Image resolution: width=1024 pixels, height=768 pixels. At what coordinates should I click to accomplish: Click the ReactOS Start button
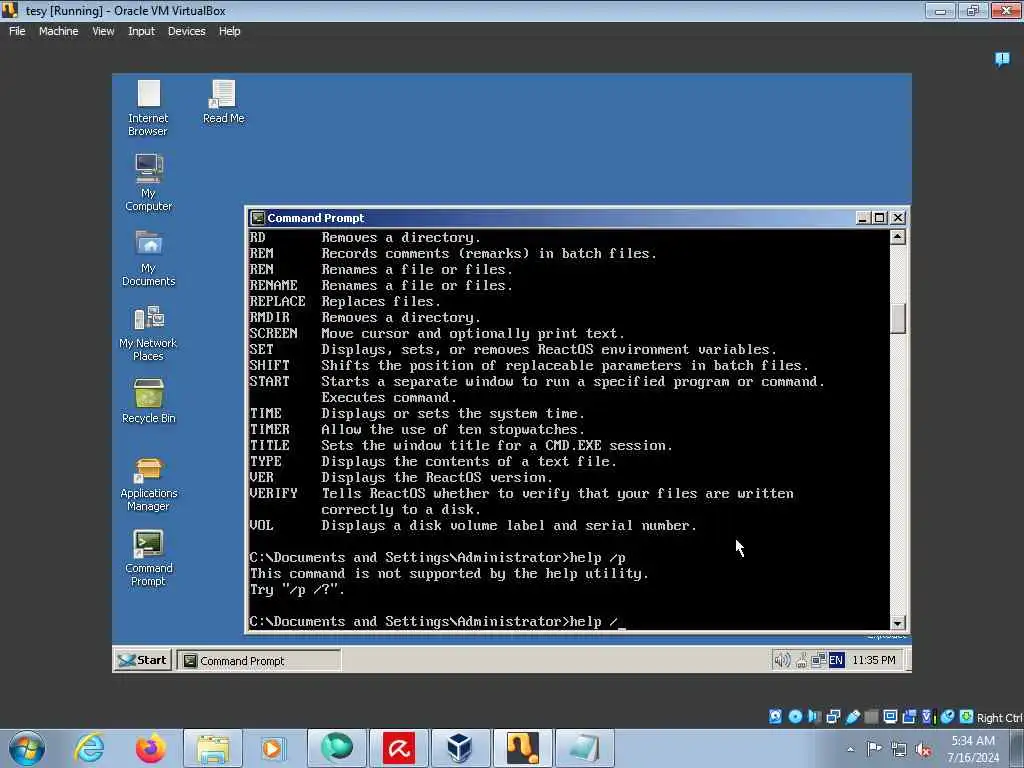(143, 660)
